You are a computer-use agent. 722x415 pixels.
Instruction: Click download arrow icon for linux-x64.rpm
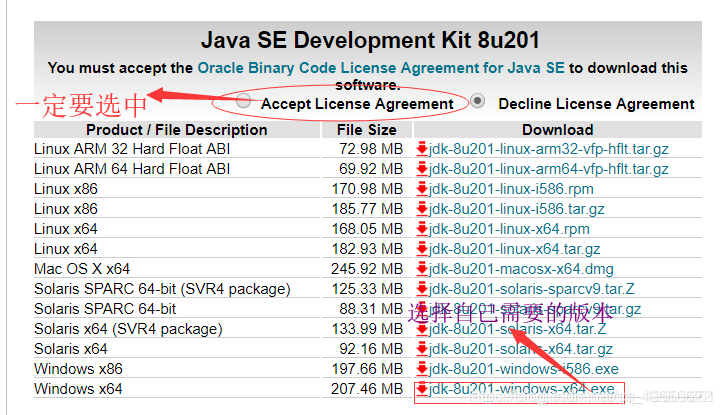(421, 229)
